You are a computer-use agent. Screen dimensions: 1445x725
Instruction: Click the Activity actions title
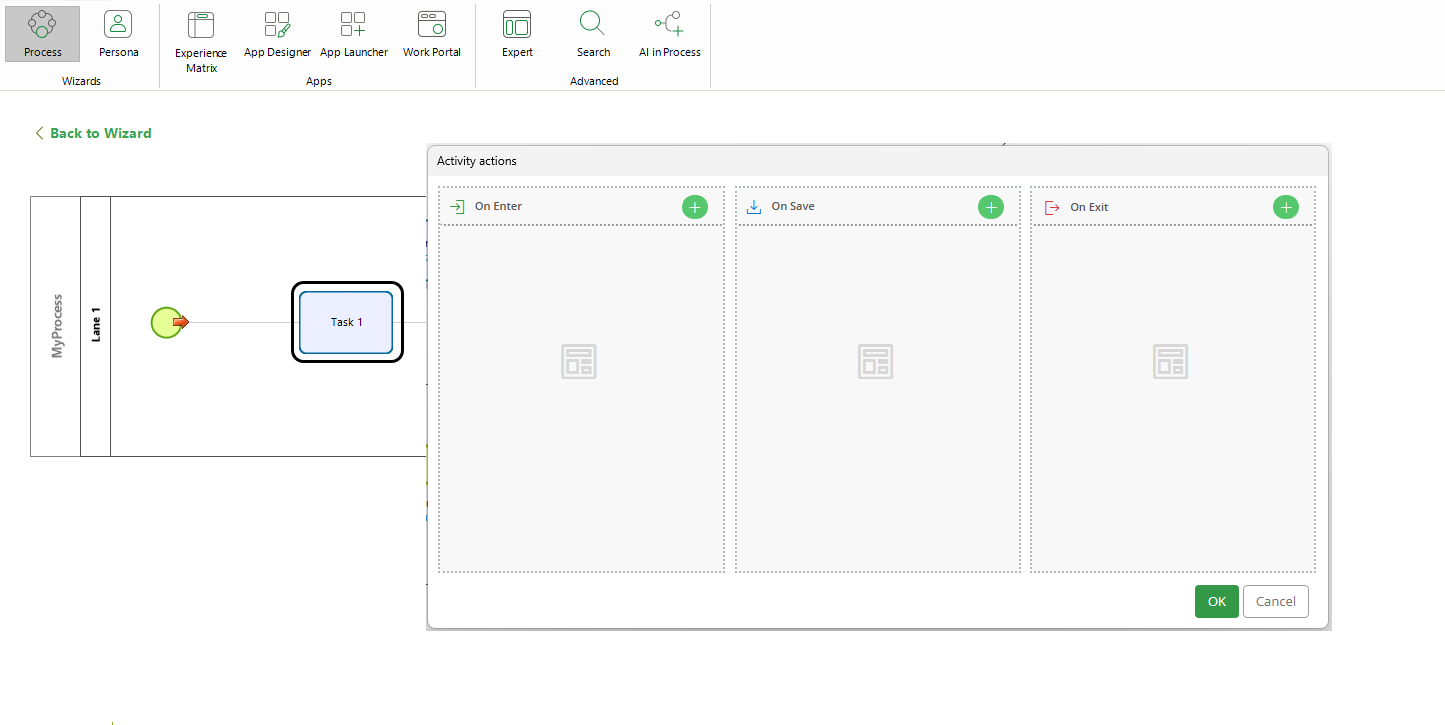pos(477,161)
